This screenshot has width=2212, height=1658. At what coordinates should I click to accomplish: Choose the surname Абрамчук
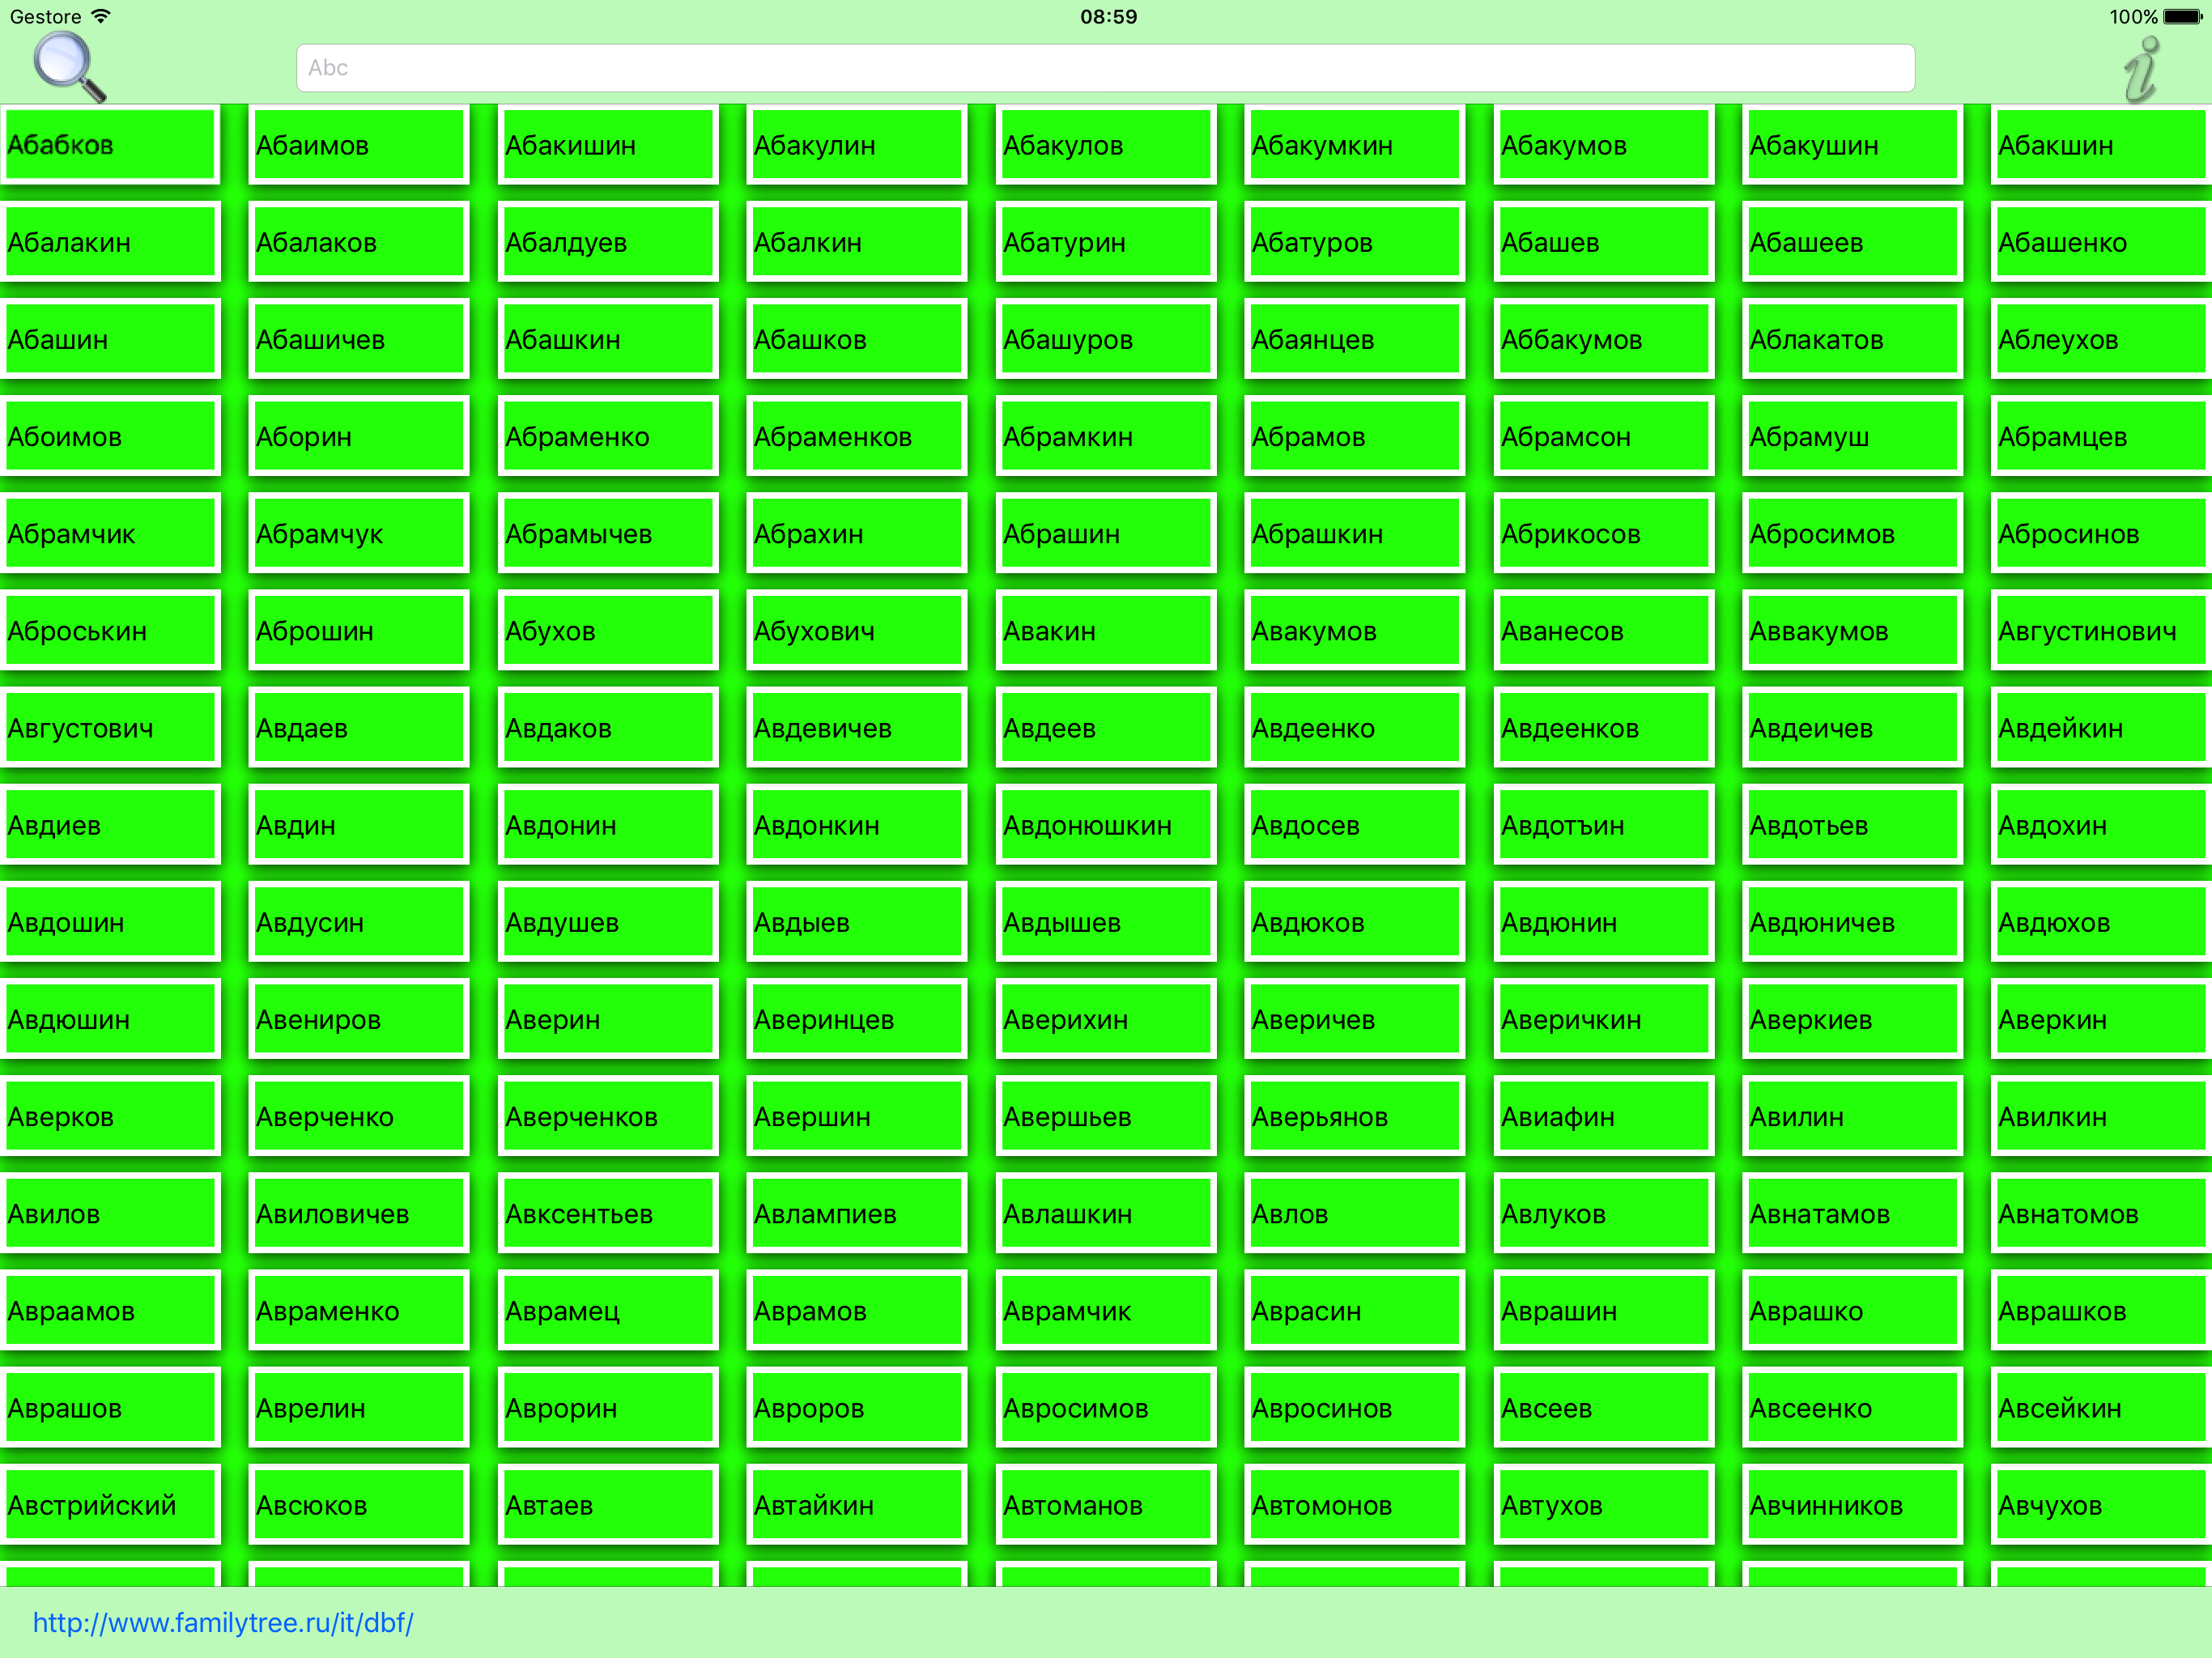coord(358,533)
